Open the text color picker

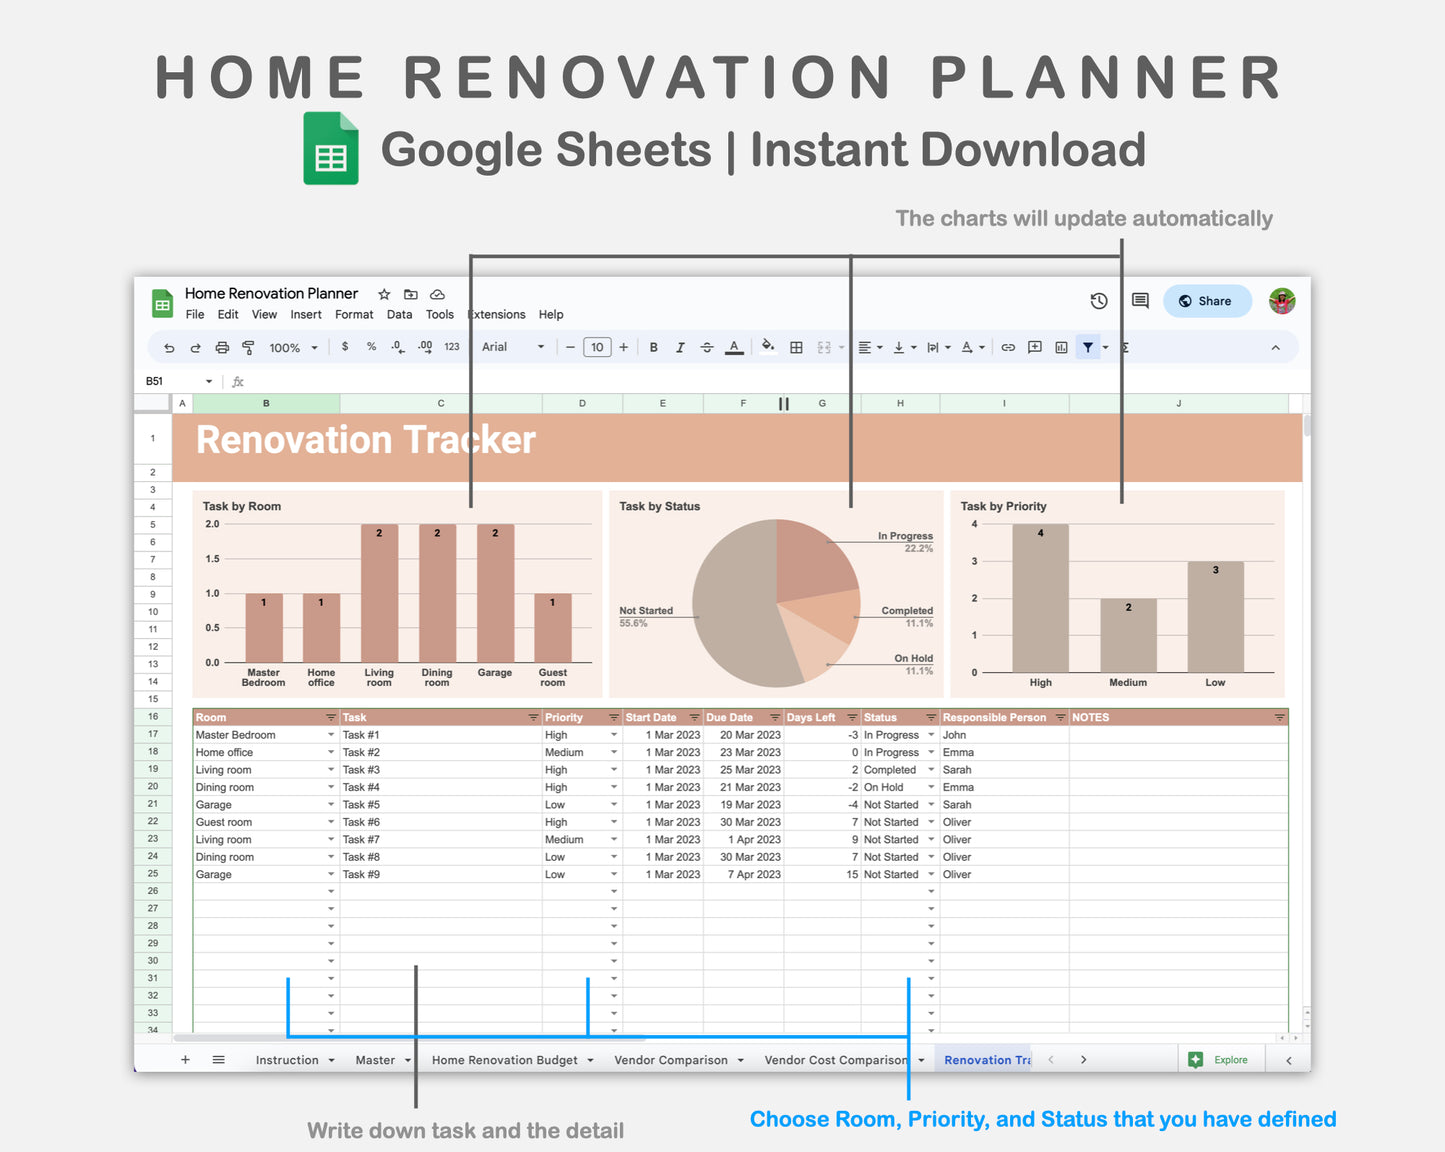(x=733, y=347)
